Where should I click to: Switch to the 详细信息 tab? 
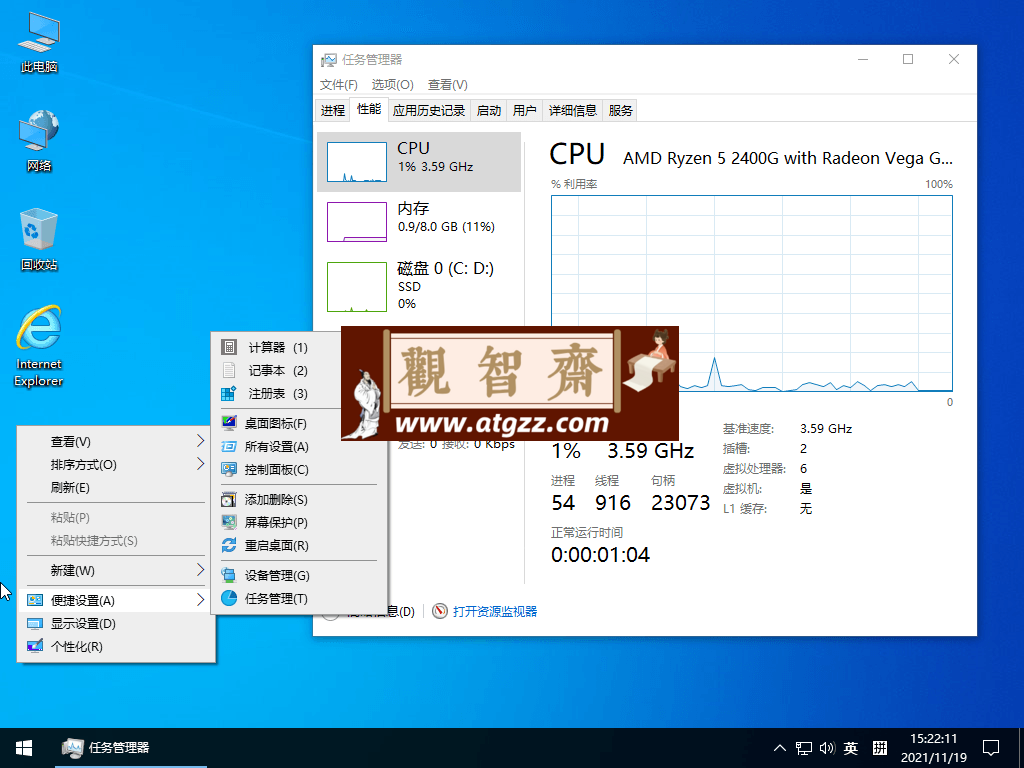[x=573, y=110]
